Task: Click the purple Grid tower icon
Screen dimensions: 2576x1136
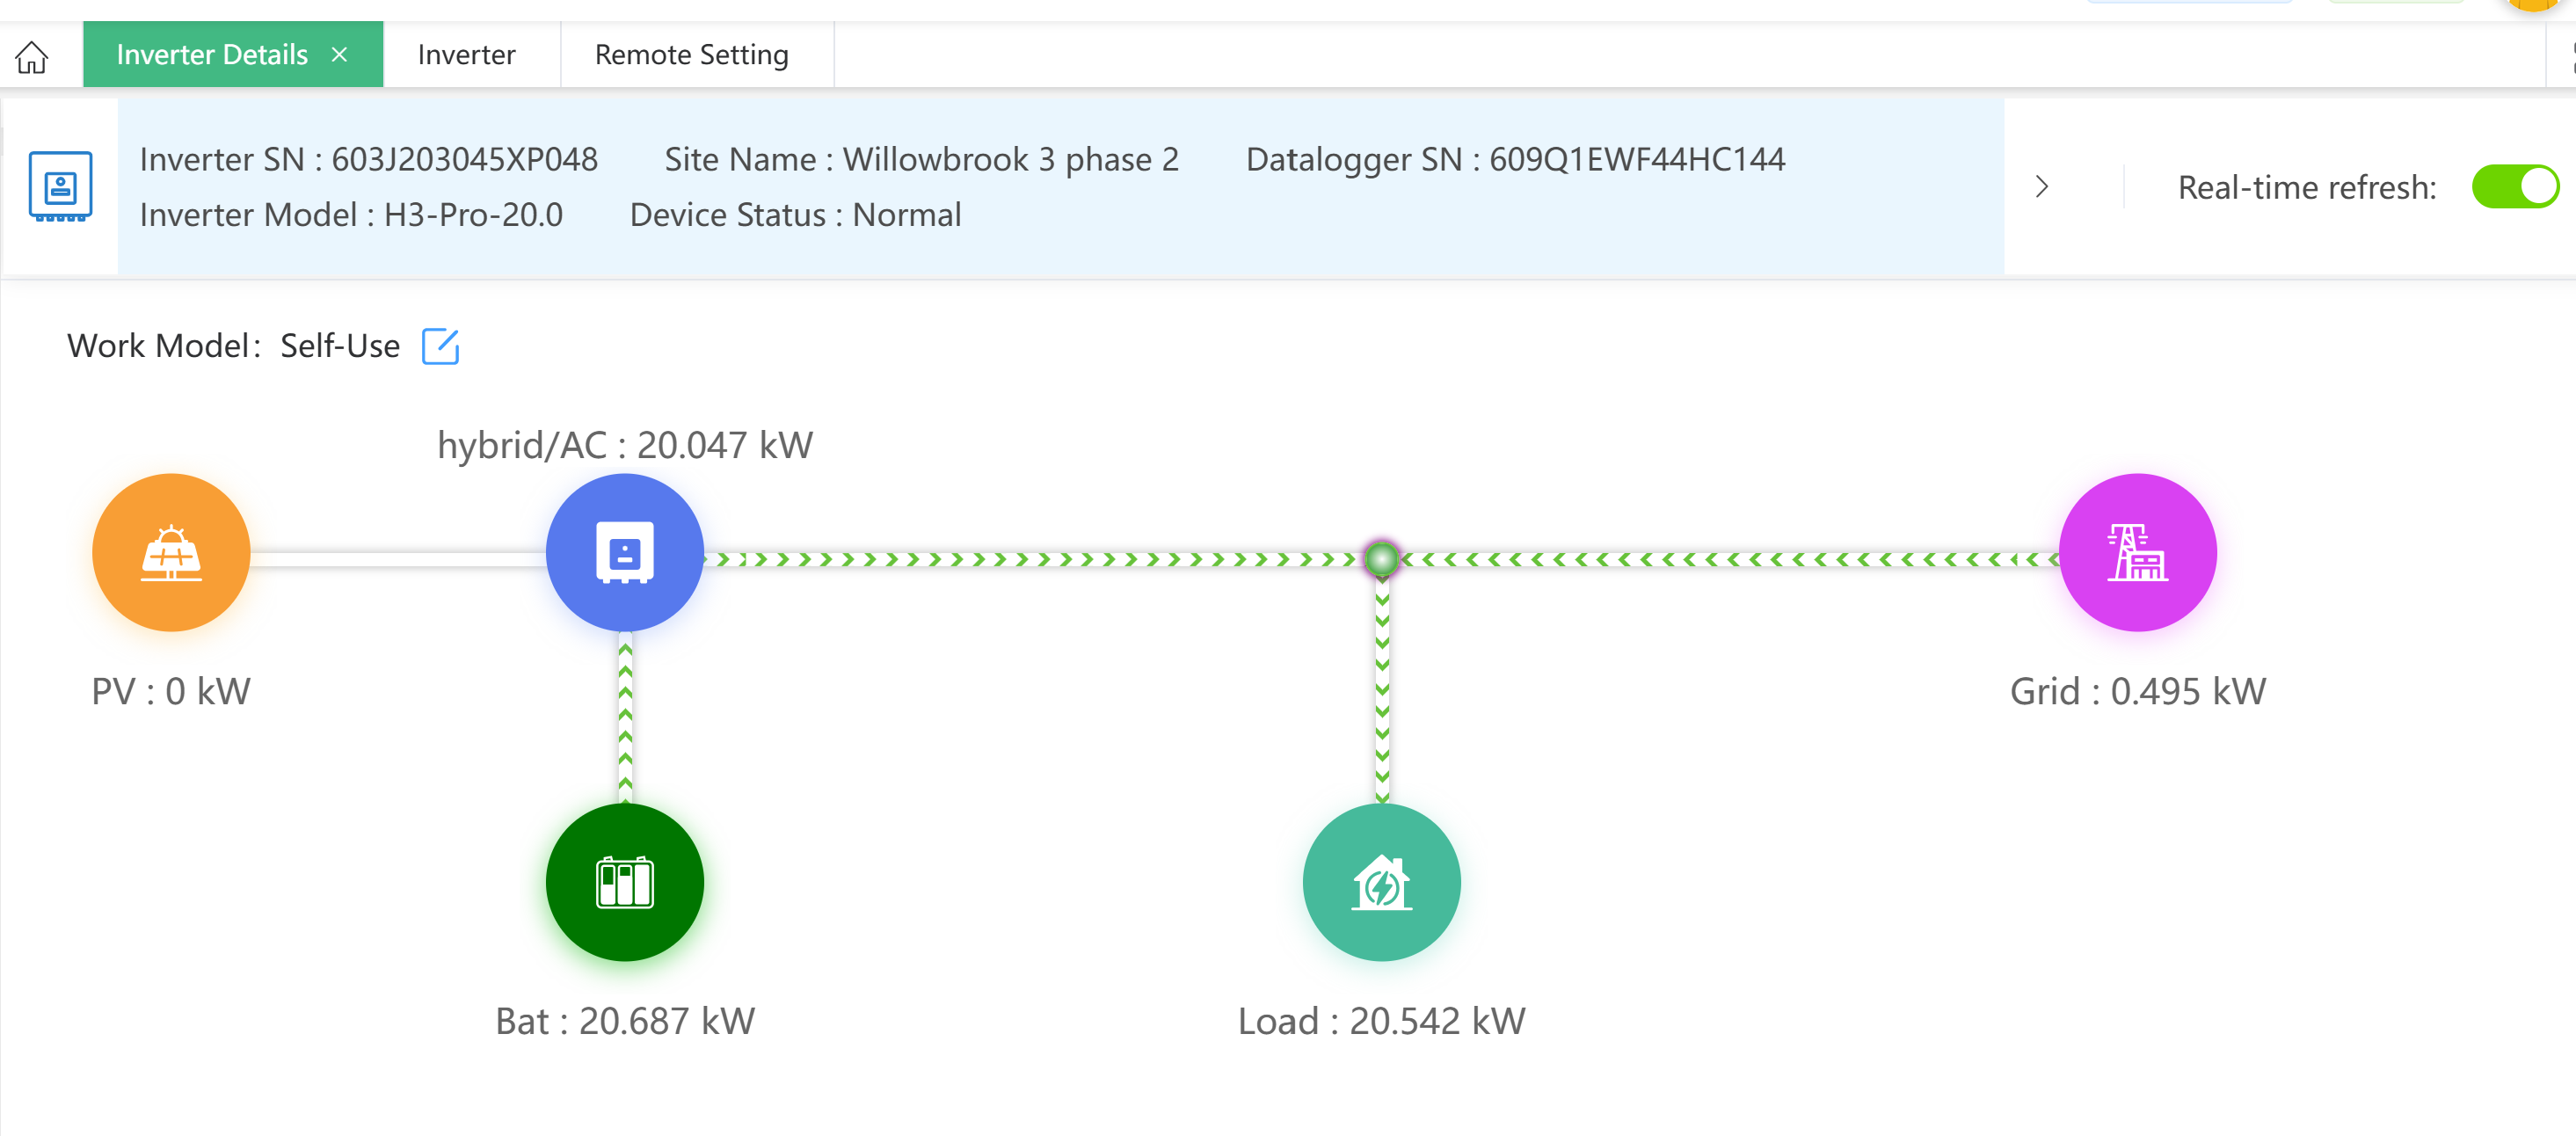Action: (x=2137, y=553)
